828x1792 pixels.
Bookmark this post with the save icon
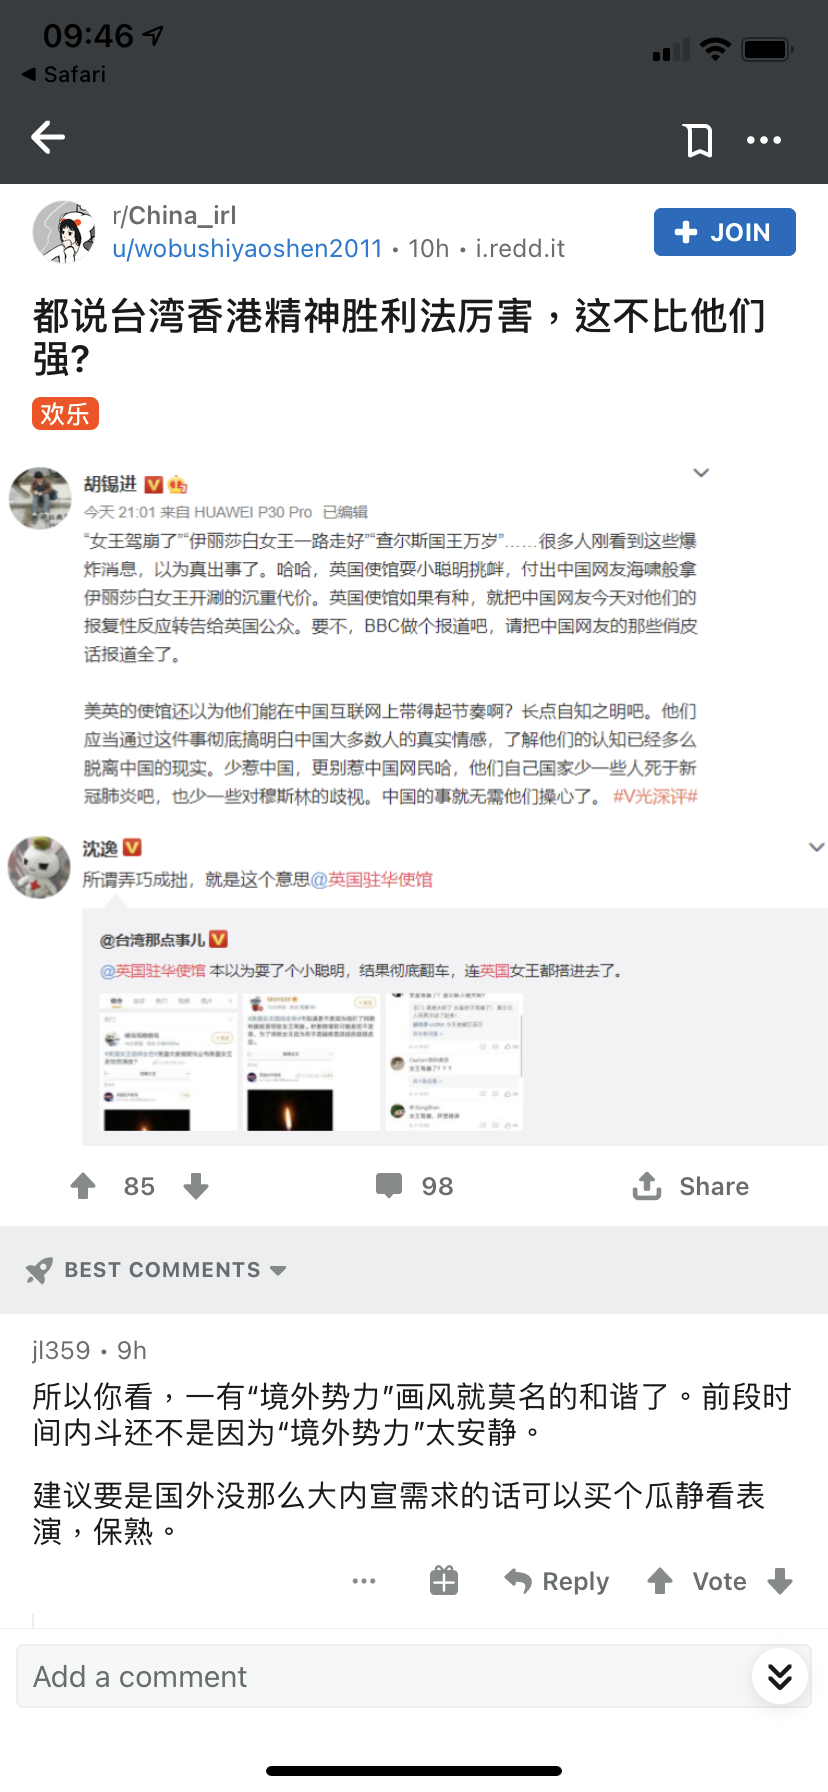click(699, 140)
